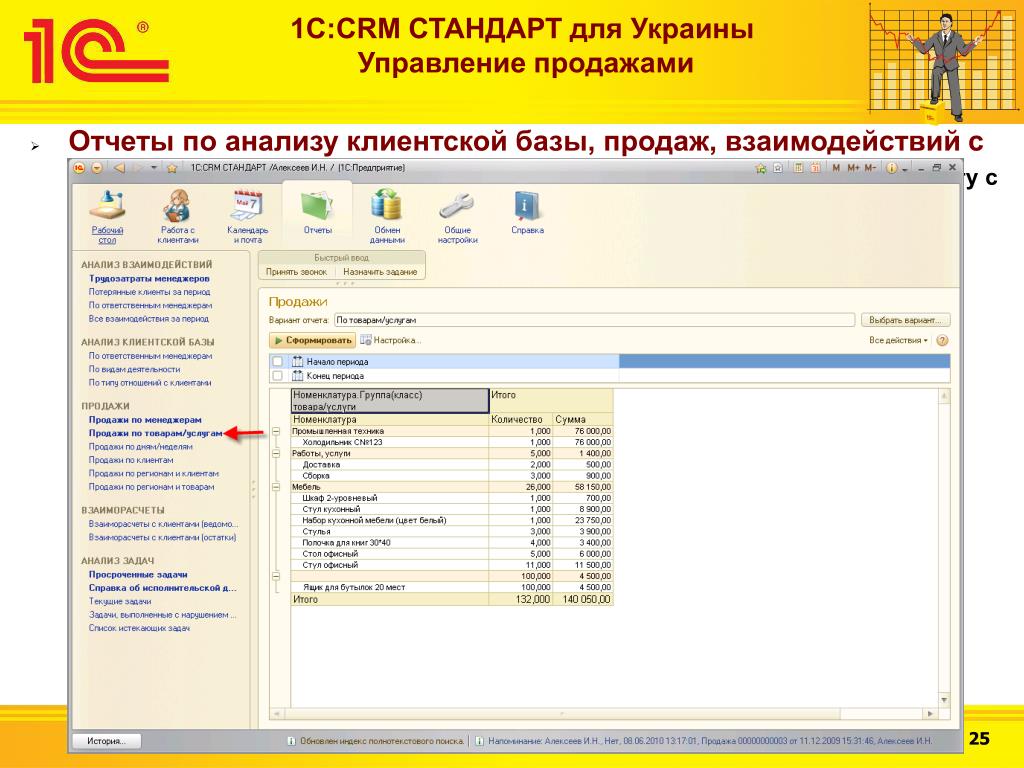Click the info icon beside Напоминание message
Viewport: 1024px width, 768px height.
(x=479, y=741)
